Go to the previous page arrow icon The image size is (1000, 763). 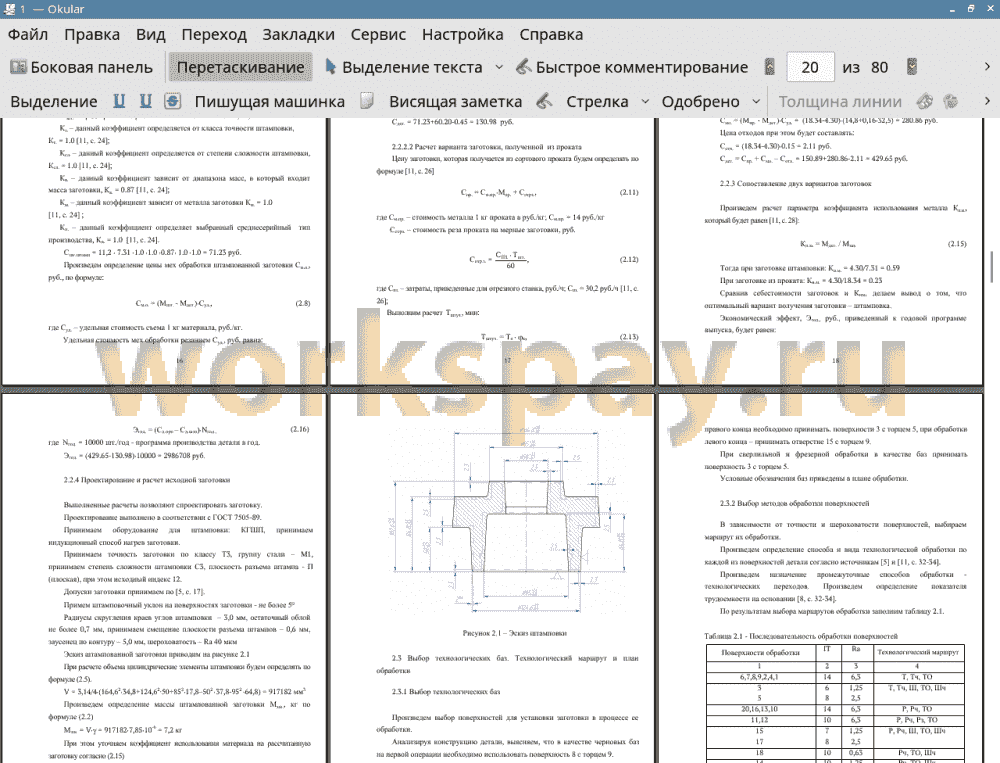[770, 67]
